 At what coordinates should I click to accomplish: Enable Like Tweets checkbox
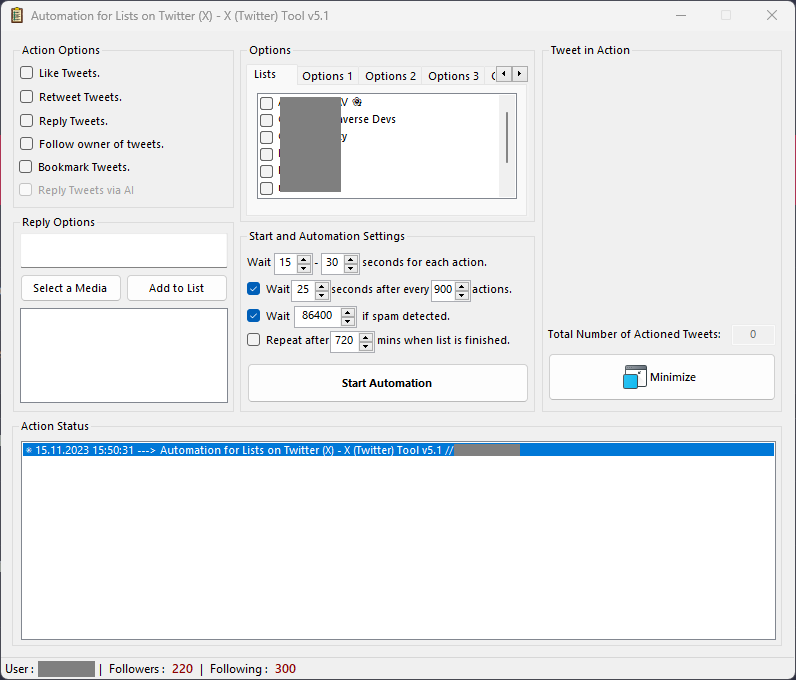[x=26, y=73]
